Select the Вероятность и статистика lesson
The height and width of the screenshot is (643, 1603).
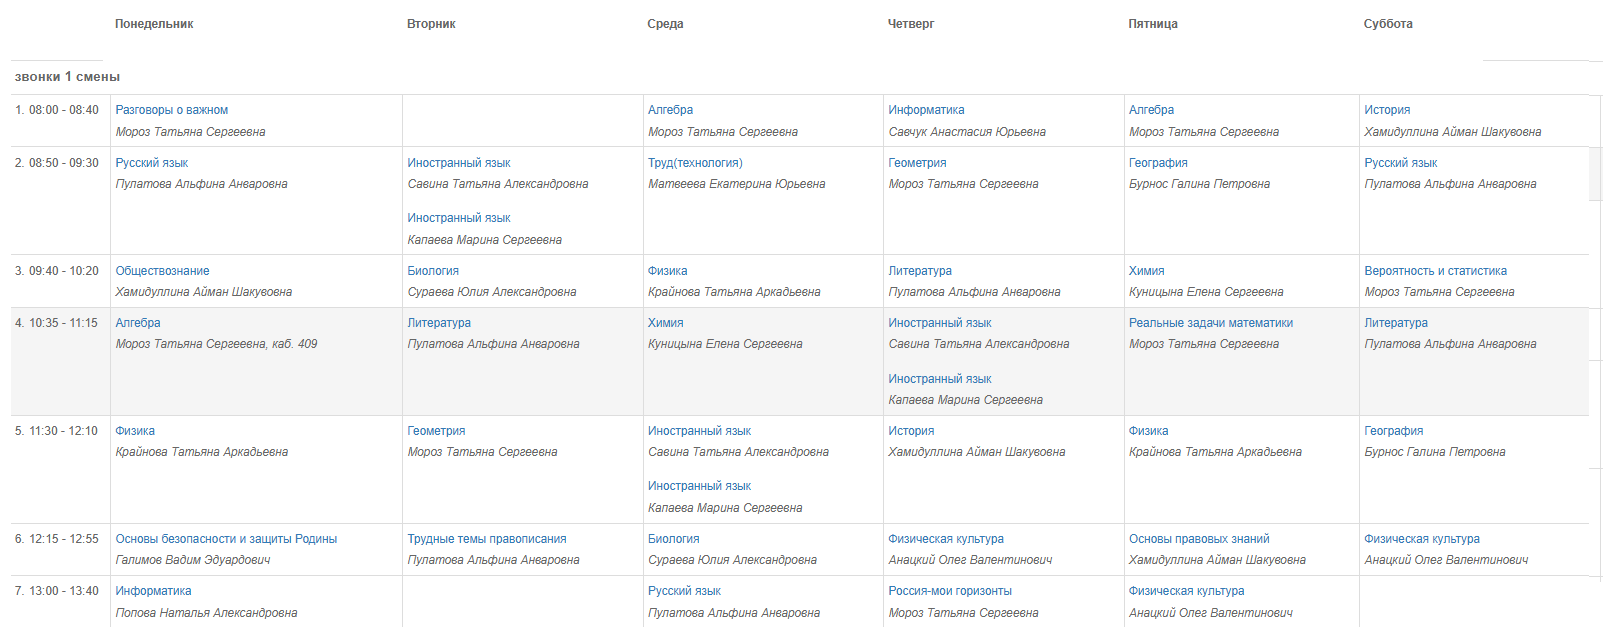tap(1435, 271)
